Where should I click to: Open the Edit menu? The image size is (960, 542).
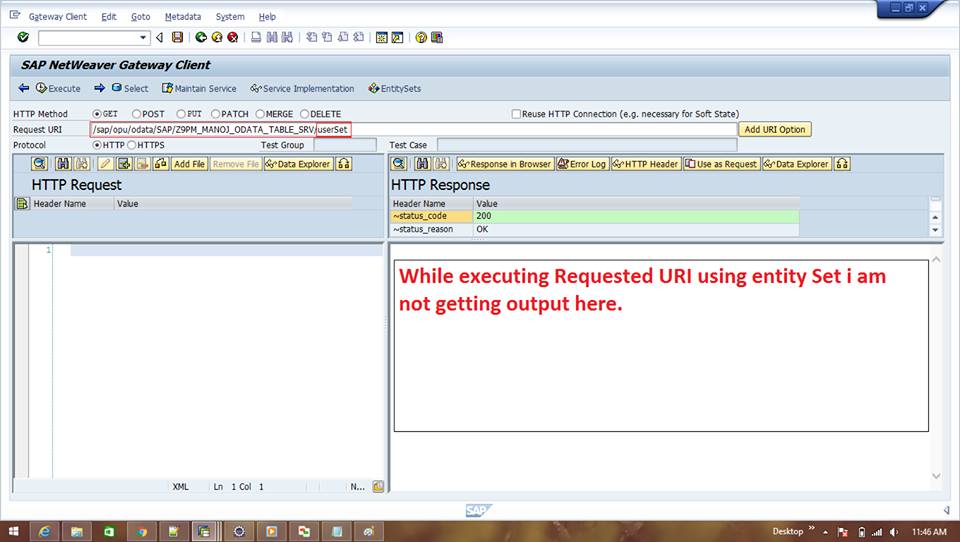click(x=109, y=17)
